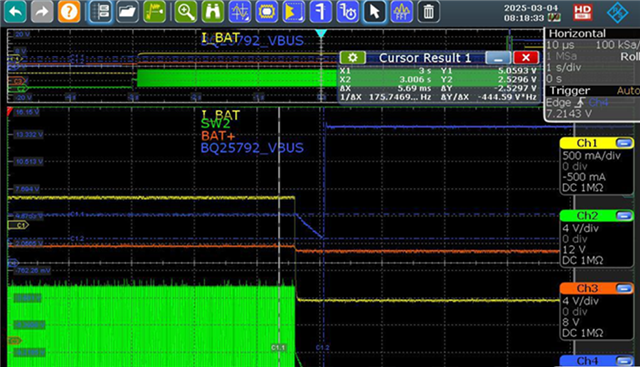Click the ΔX 5.69 ms cursor value
This screenshot has height=367, width=640.
(x=415, y=89)
